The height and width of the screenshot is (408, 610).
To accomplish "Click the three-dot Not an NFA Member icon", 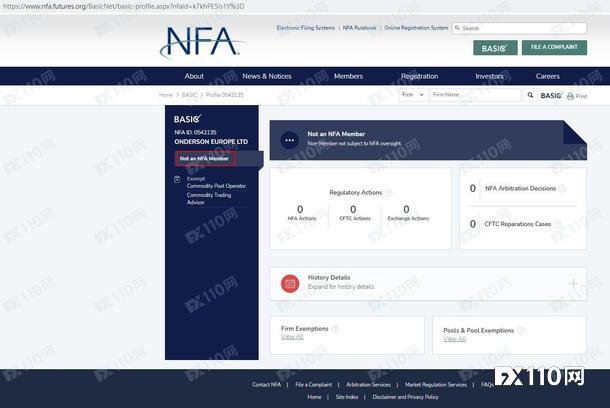I will (290, 140).
